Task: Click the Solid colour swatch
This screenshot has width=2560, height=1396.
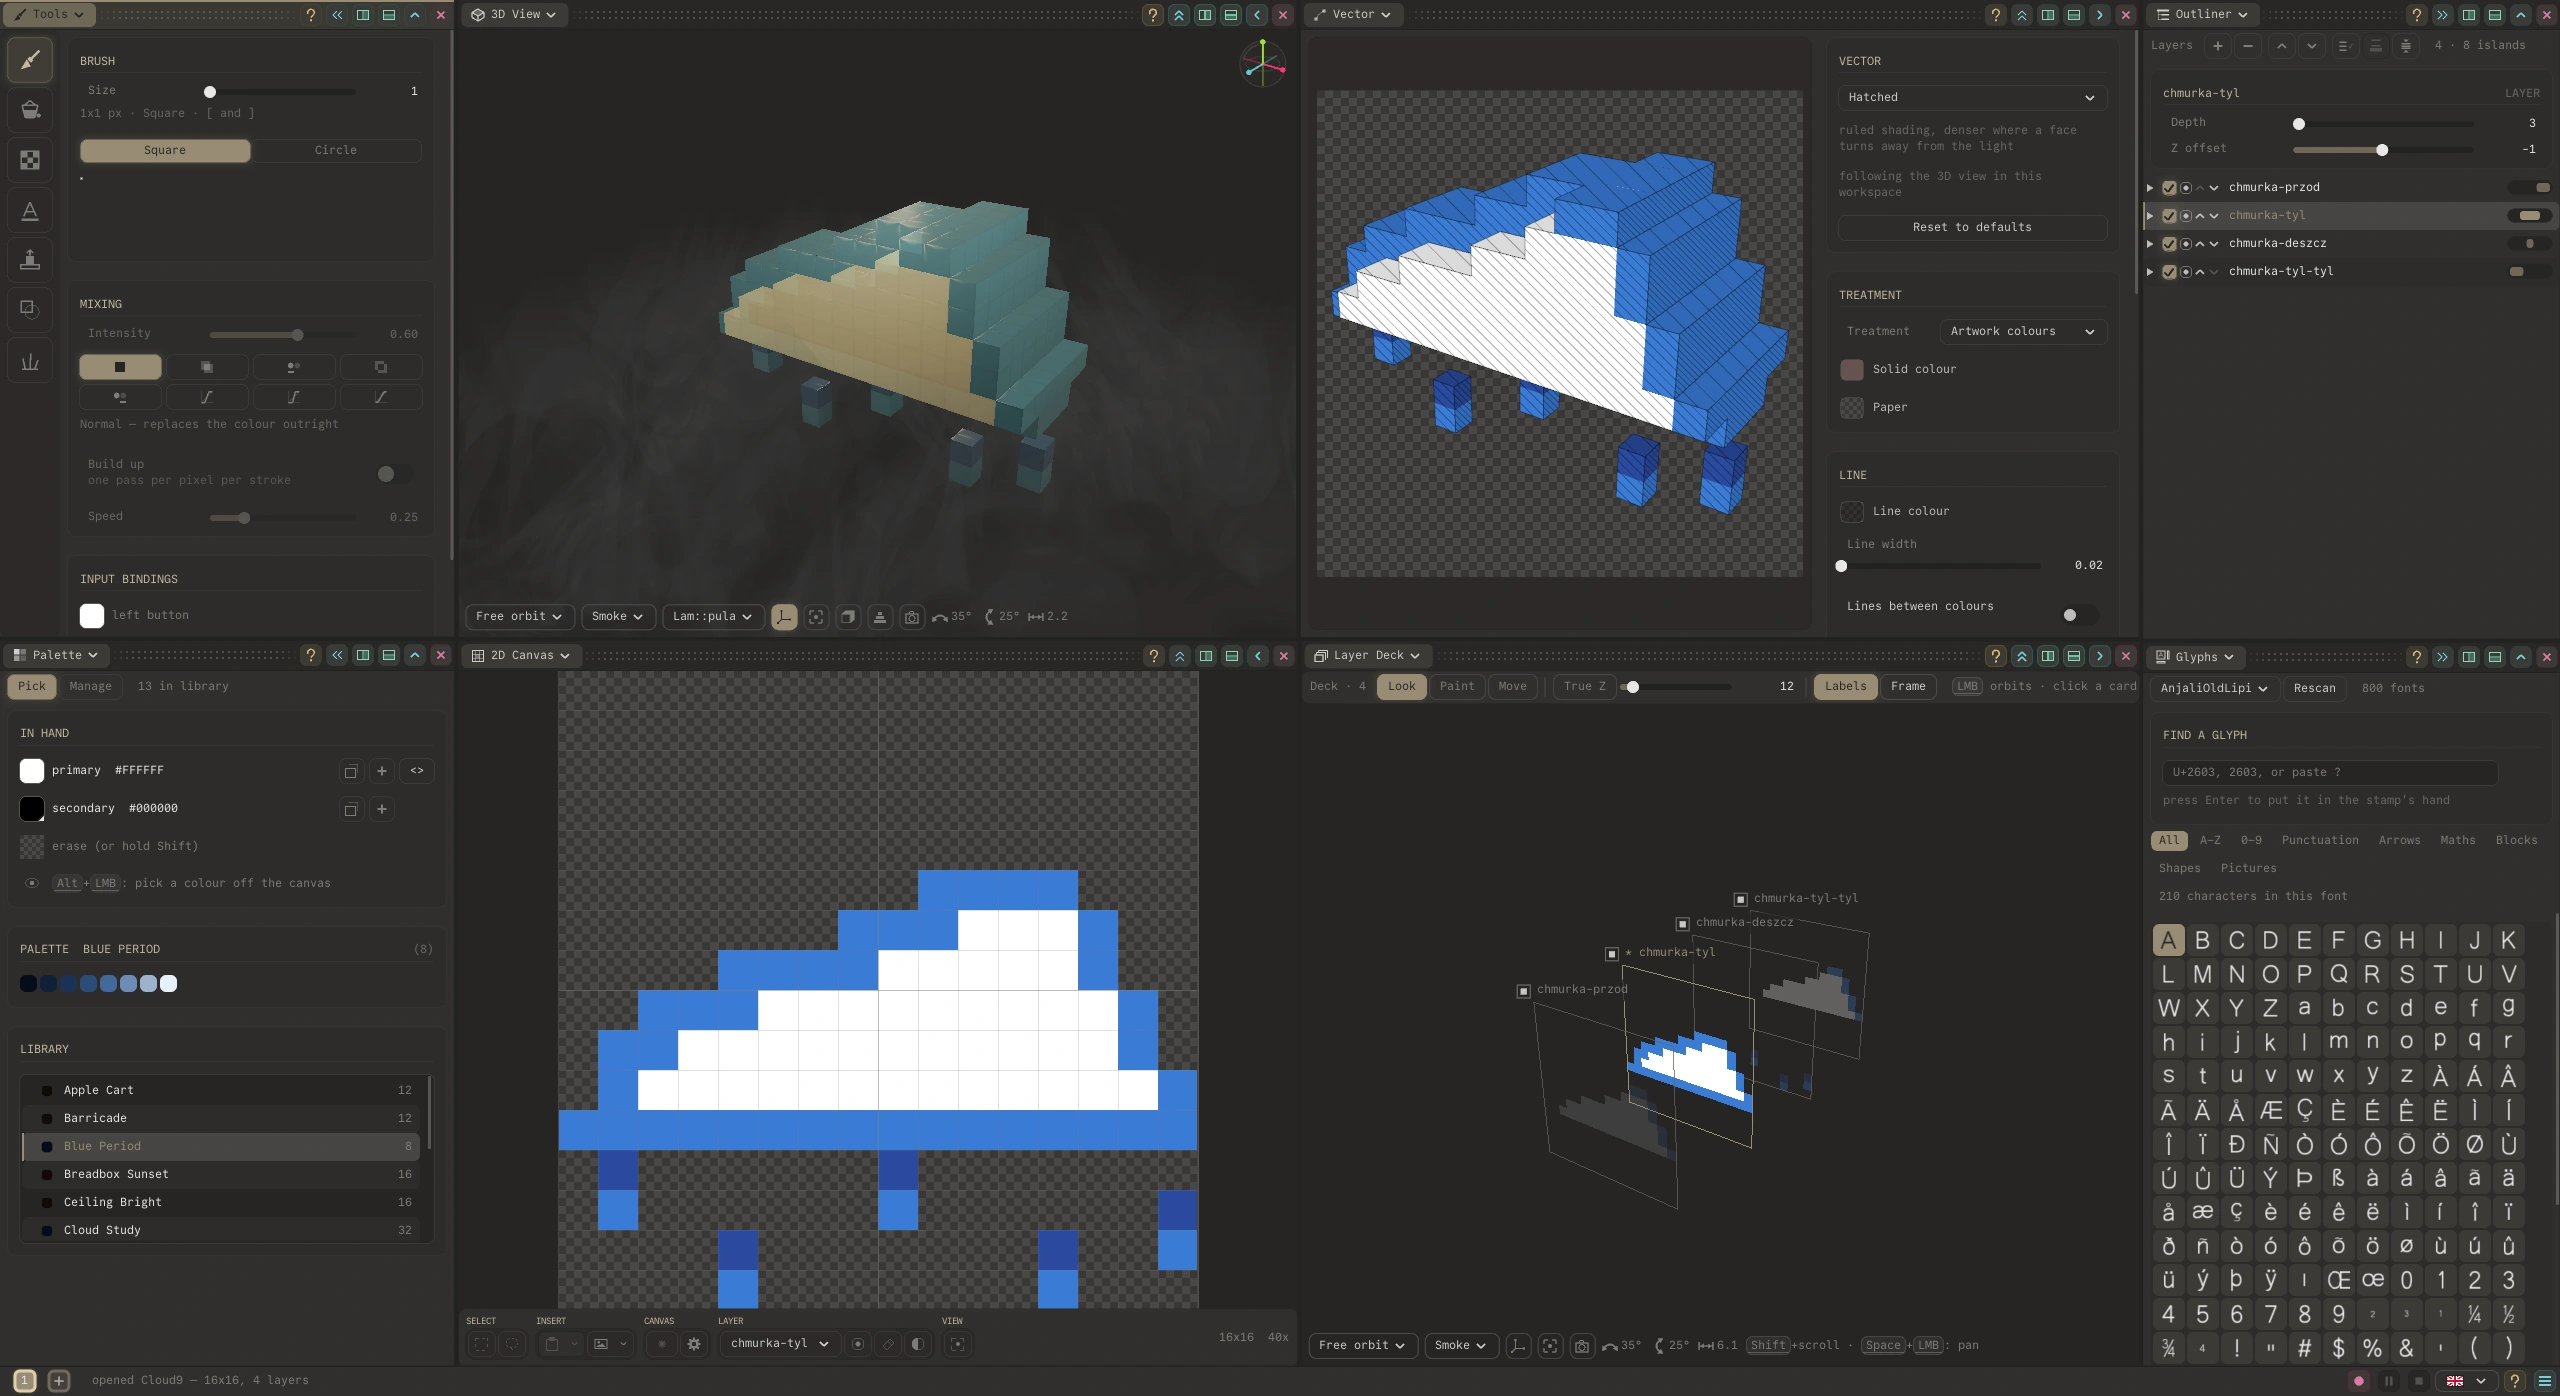Action: pyautogui.click(x=1852, y=369)
